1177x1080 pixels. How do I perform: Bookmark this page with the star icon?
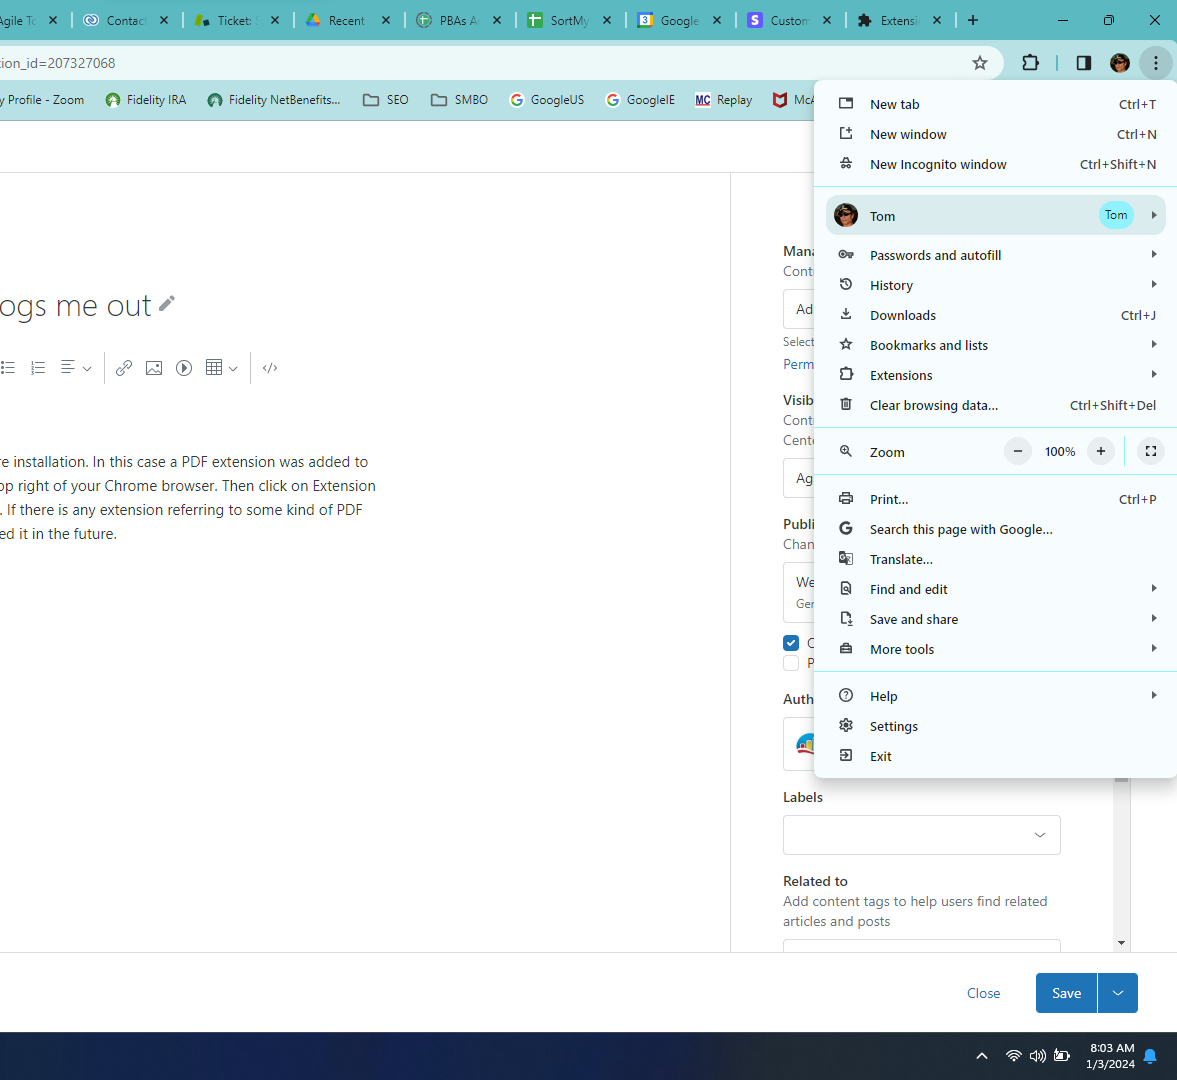980,63
